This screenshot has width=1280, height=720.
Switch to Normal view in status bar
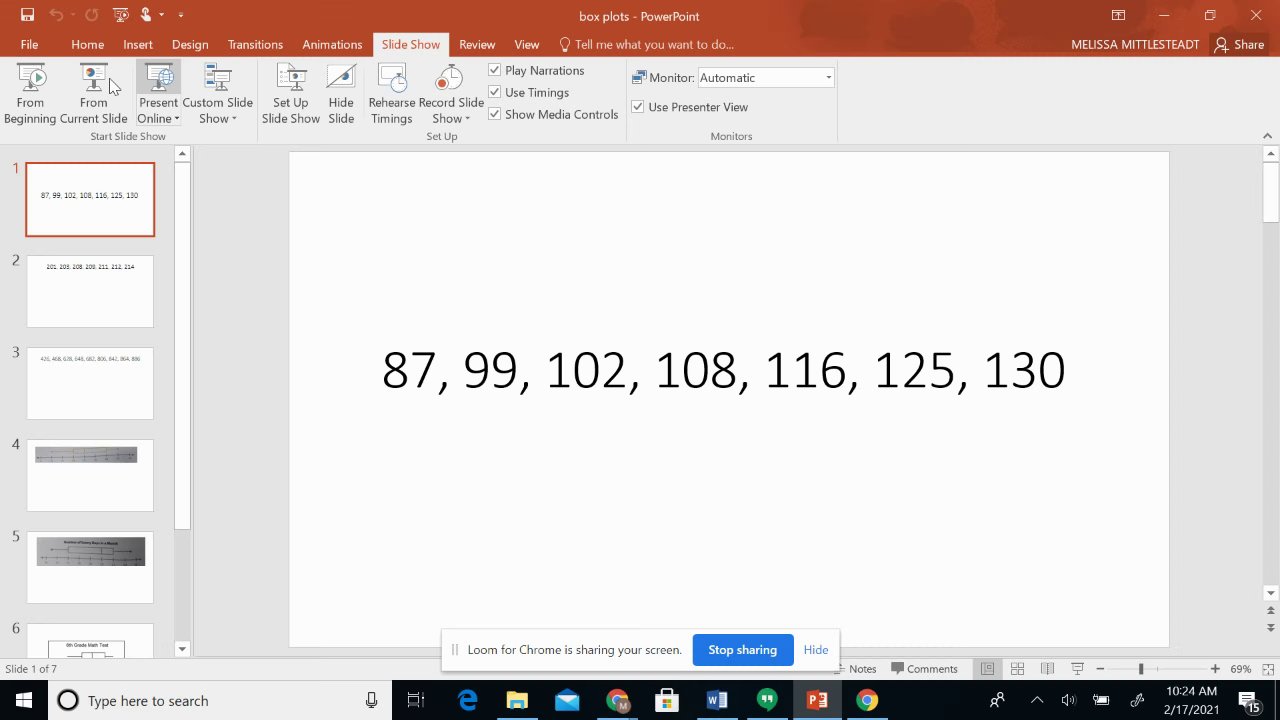point(987,669)
